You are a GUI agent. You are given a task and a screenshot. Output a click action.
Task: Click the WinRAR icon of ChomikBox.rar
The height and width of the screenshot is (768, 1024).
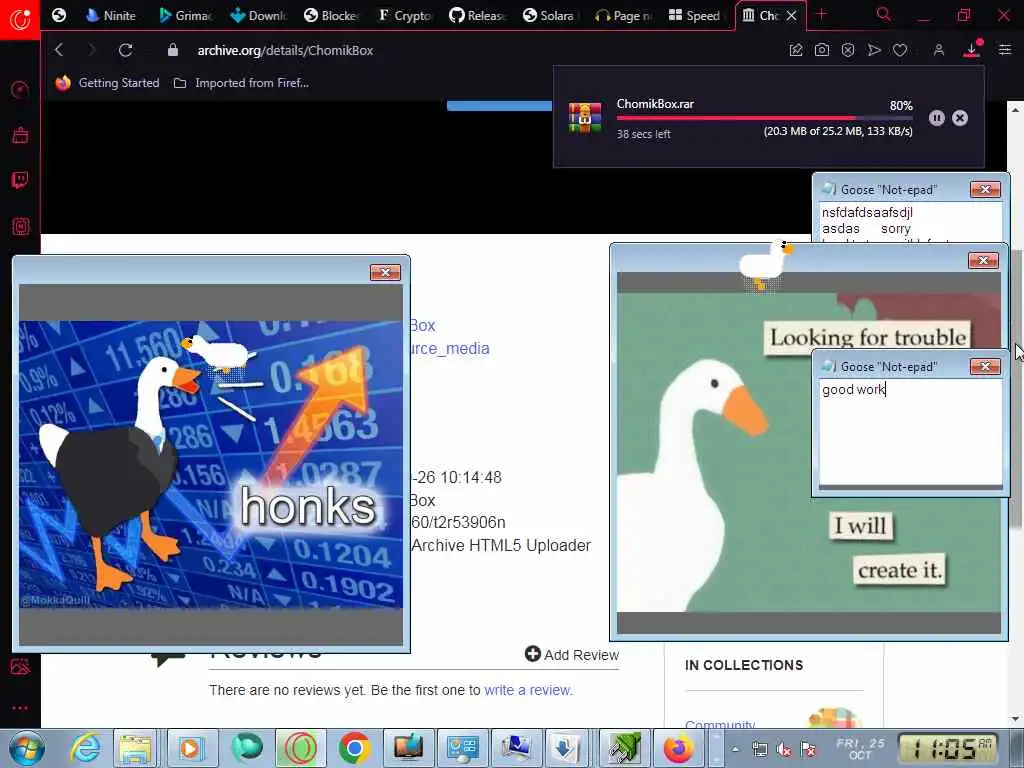pyautogui.click(x=584, y=118)
